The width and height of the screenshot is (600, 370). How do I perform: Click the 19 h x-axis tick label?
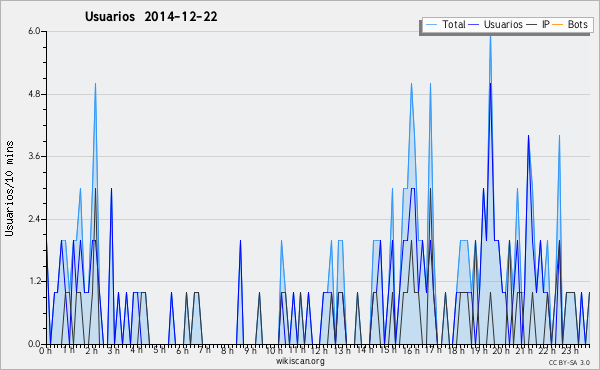click(x=479, y=351)
